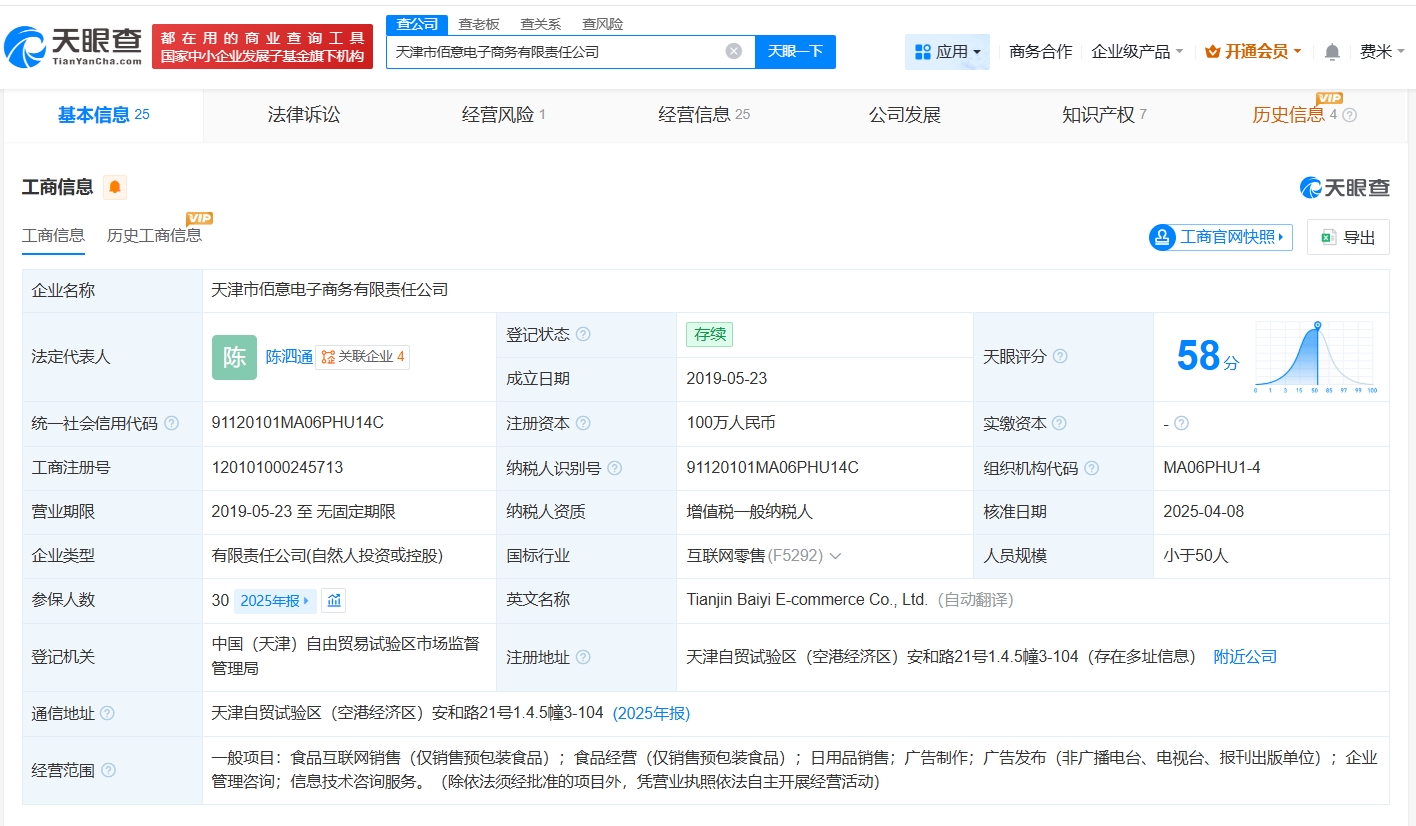Click the approval date 2025-04-08
1416x826 pixels.
(x=1204, y=511)
